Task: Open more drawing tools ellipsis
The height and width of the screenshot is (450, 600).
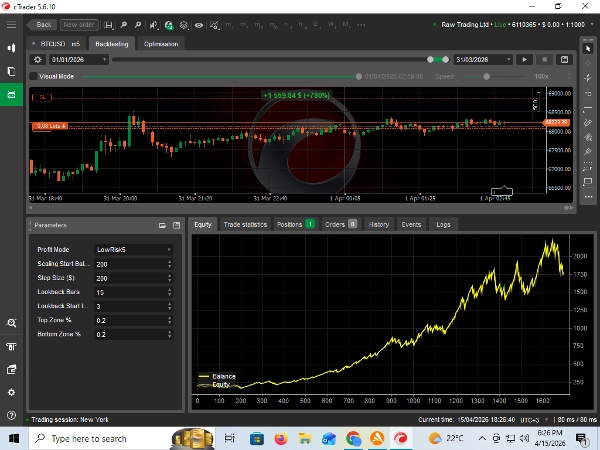Action: point(588,196)
